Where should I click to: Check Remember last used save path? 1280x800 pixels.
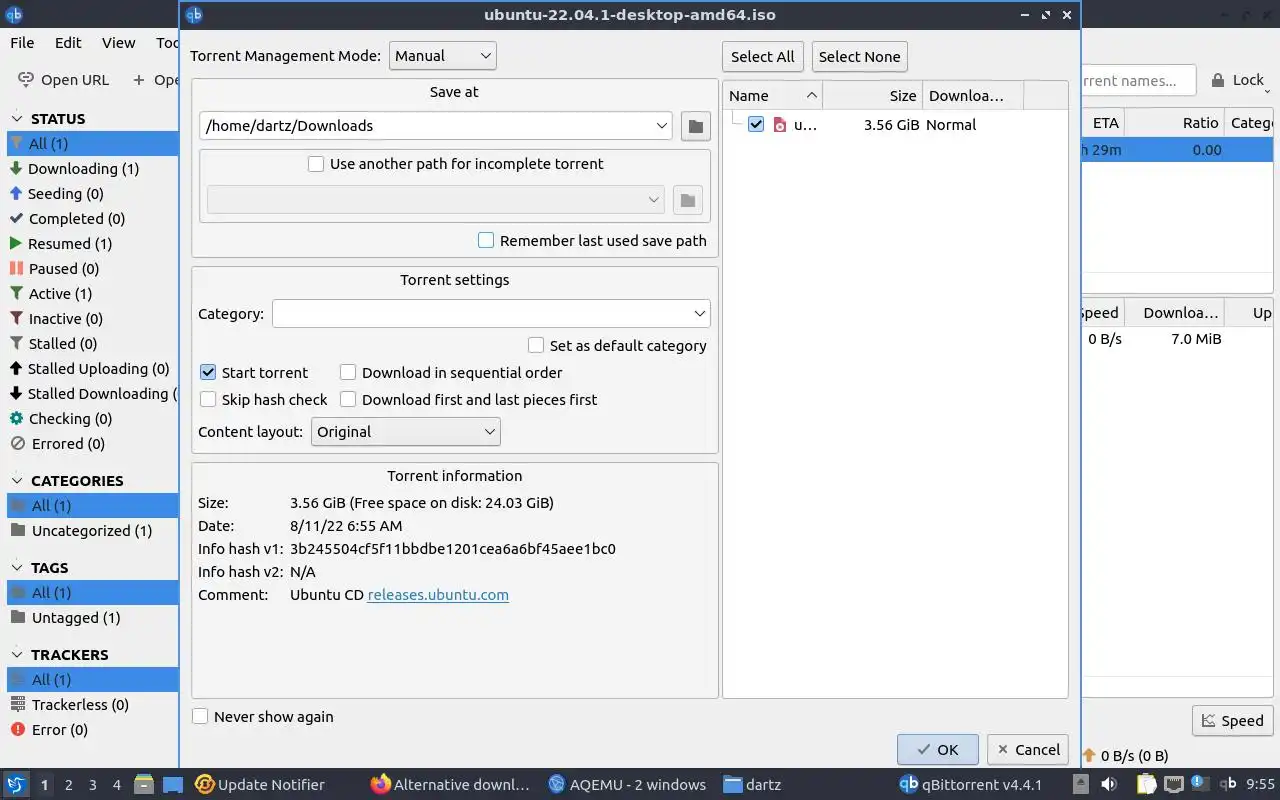pyautogui.click(x=486, y=240)
